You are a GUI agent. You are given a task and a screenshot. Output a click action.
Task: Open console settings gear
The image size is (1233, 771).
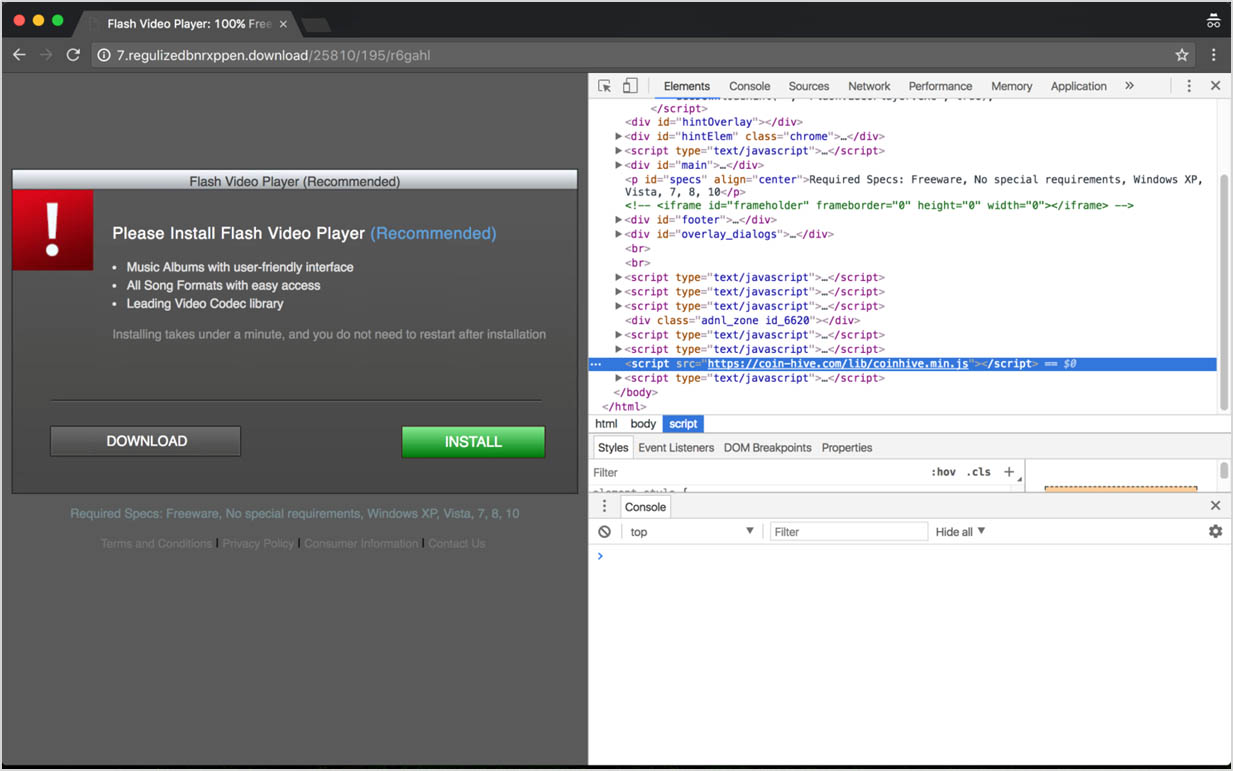click(1215, 532)
